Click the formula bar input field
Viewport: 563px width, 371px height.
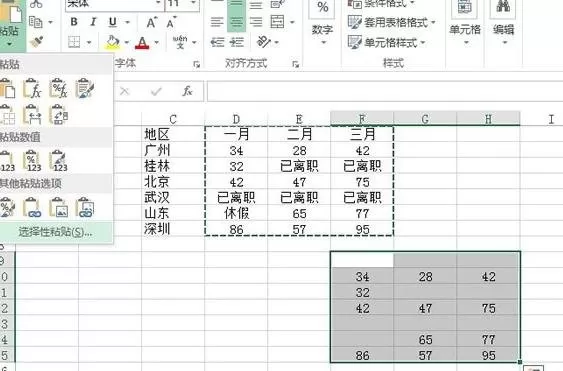[x=385, y=91]
